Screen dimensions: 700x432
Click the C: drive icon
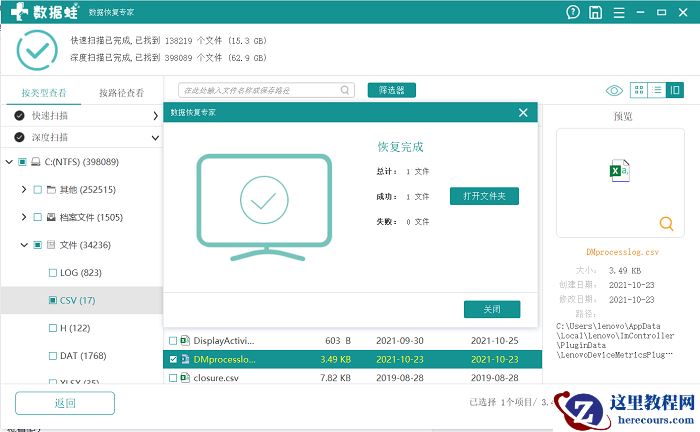coord(36,162)
